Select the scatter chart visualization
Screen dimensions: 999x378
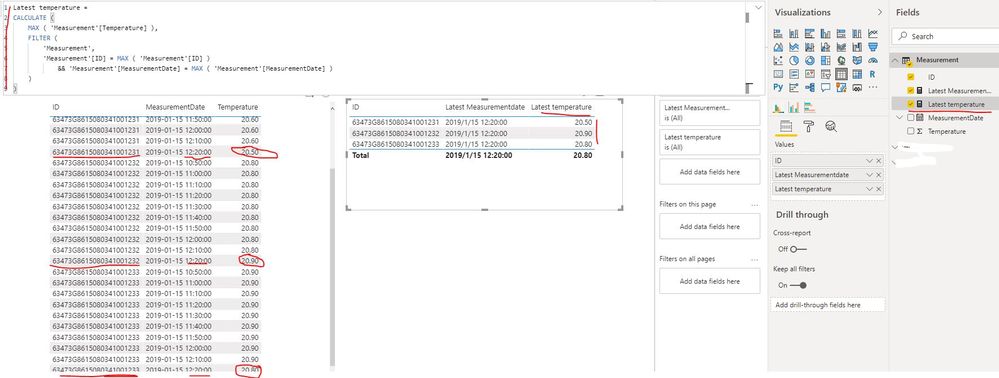pyautogui.click(x=778, y=61)
